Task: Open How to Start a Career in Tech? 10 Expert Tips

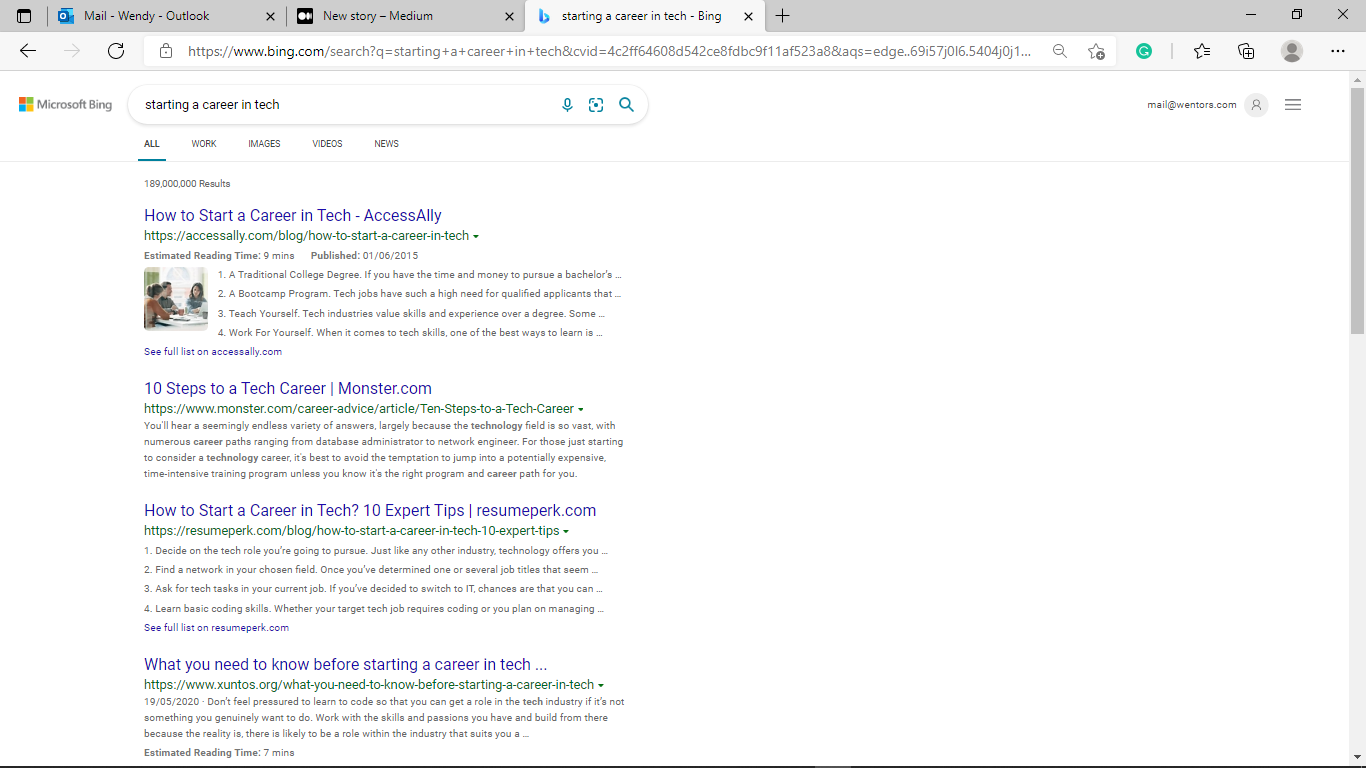Action: point(370,510)
